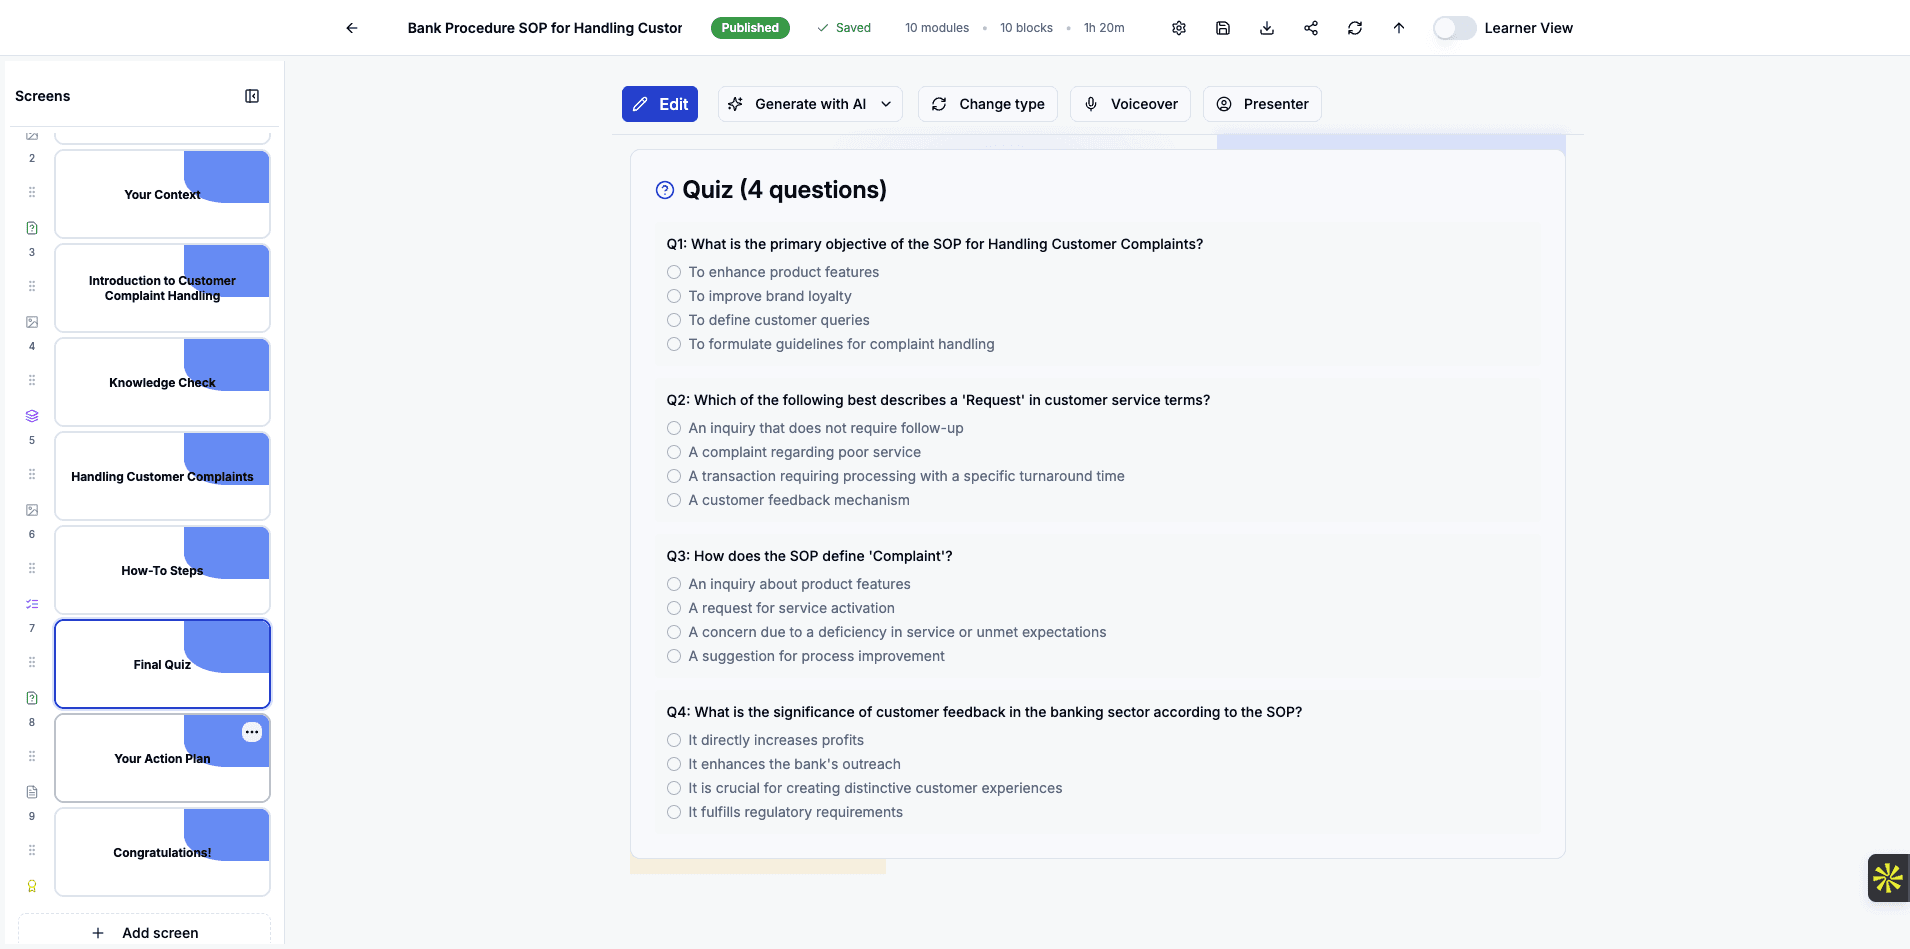This screenshot has height=949, width=1910.
Task: Click the quiz icon below Final Quiz handle
Action: pos(32,698)
